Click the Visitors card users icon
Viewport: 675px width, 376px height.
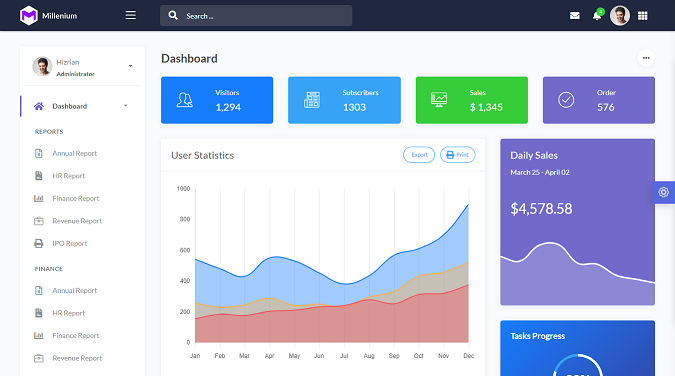point(185,100)
